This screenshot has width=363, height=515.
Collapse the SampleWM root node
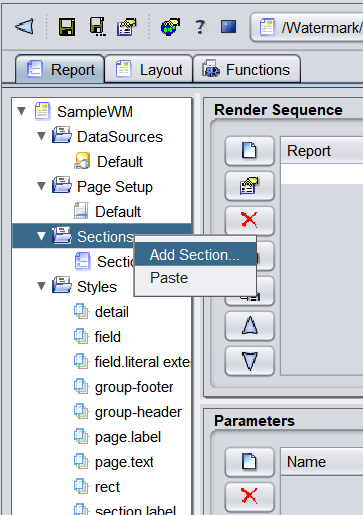pyautogui.click(x=22, y=111)
